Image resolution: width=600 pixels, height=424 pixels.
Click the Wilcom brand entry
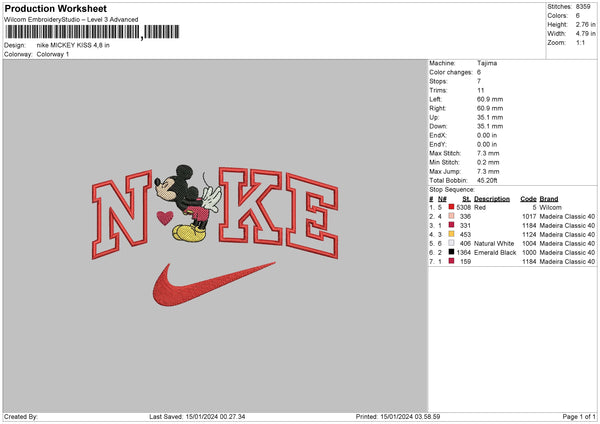point(550,207)
